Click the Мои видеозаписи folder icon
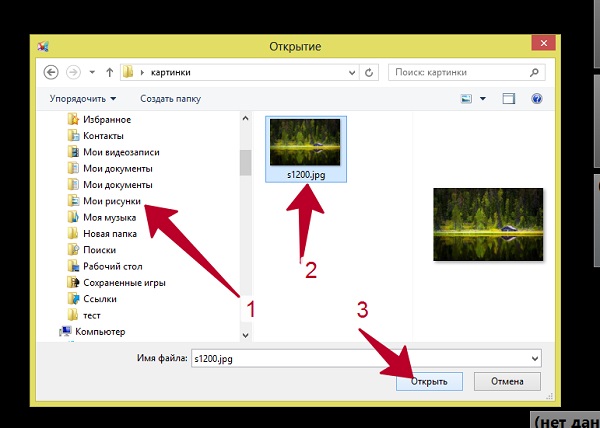The height and width of the screenshot is (428, 600). point(73,152)
